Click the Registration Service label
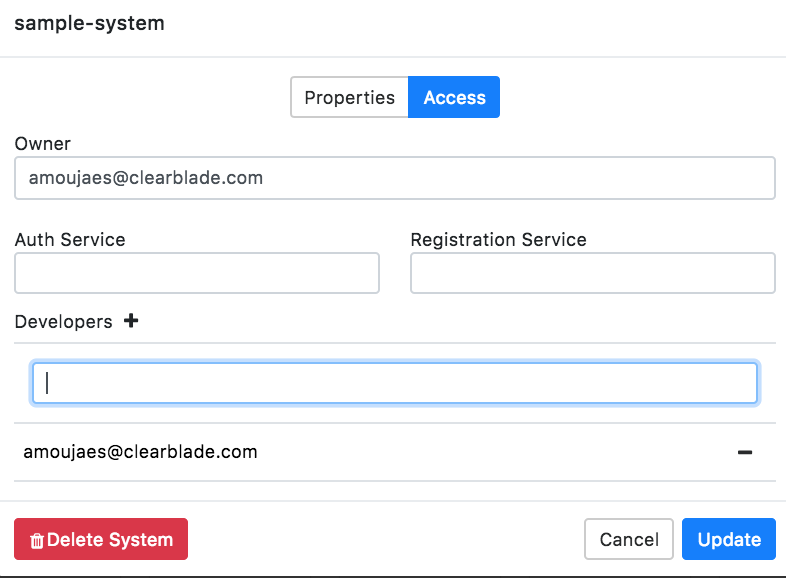The height and width of the screenshot is (578, 786). (498, 240)
